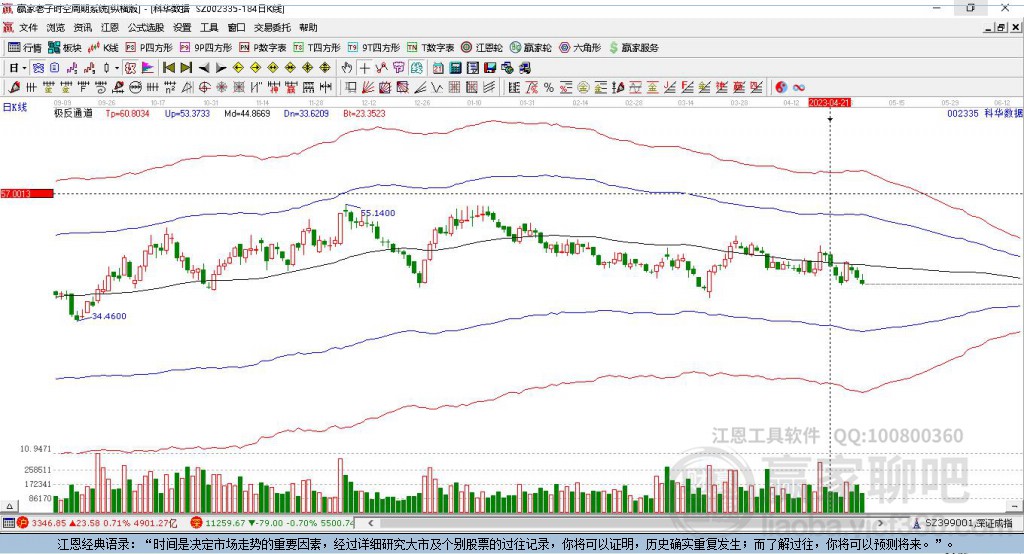Image resolution: width=1024 pixels, height=554 pixels.
Task: Click the status bar scroll left arrow
Action: 370,523
